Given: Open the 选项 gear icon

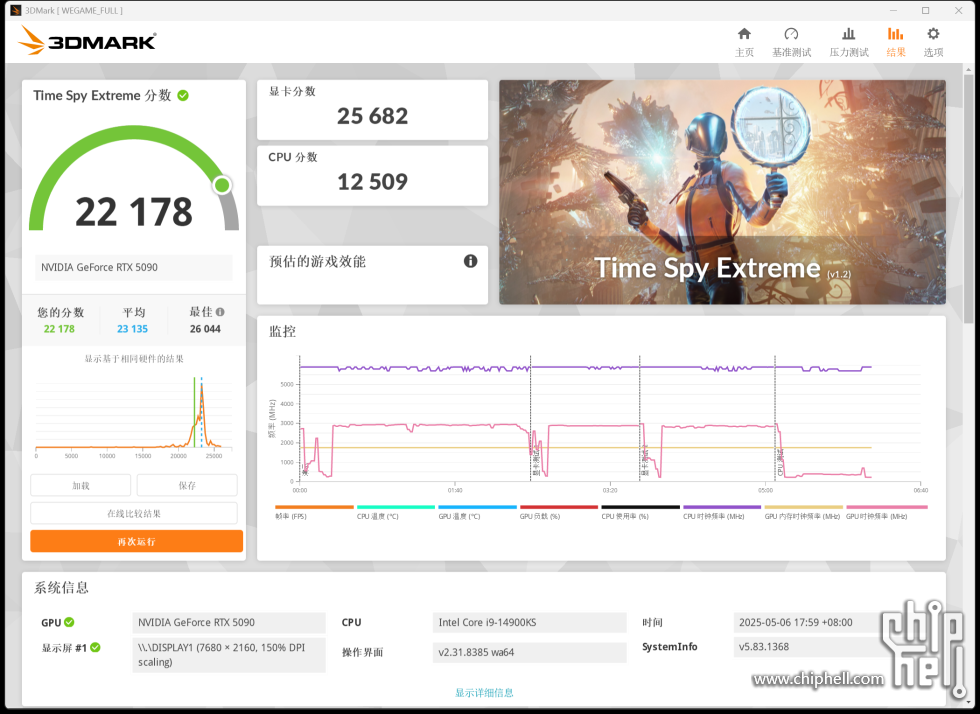Looking at the screenshot, I should (933, 34).
